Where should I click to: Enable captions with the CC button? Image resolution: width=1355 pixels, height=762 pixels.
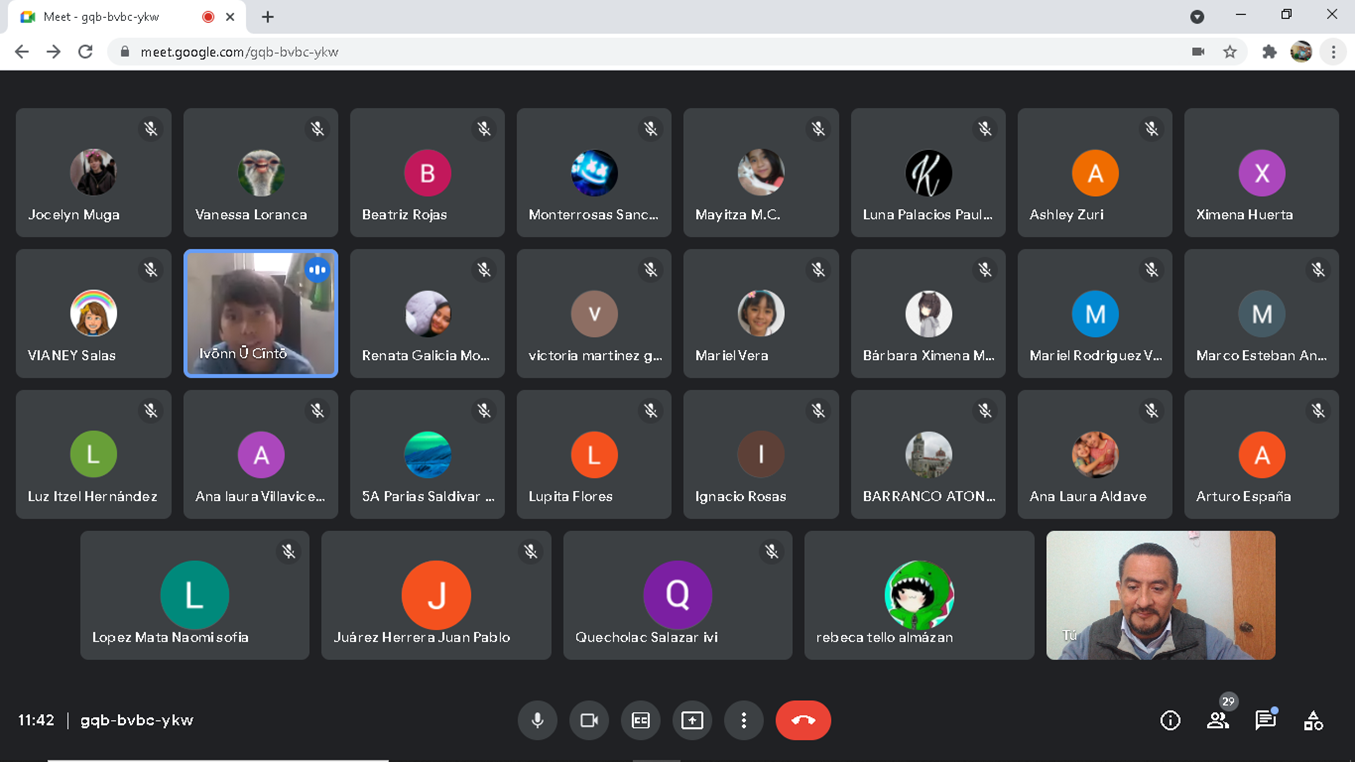pyautogui.click(x=641, y=720)
